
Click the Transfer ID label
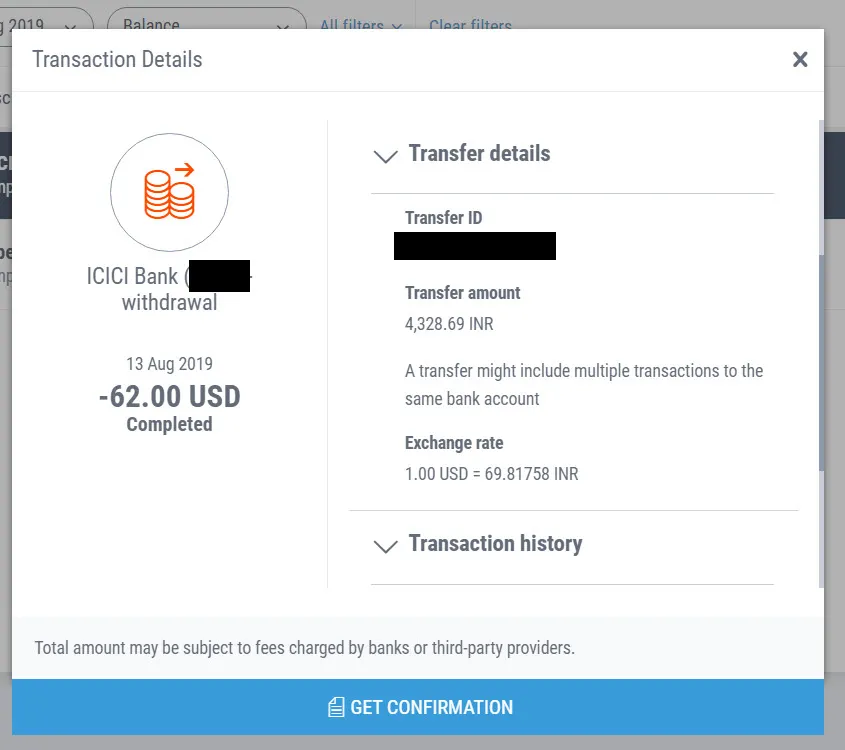tap(444, 218)
